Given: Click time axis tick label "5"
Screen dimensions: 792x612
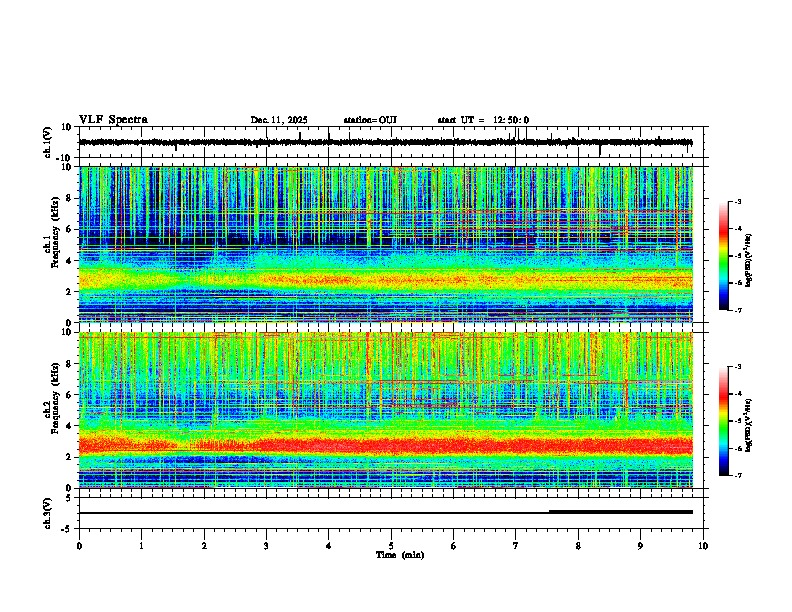Looking at the screenshot, I should 391,546.
